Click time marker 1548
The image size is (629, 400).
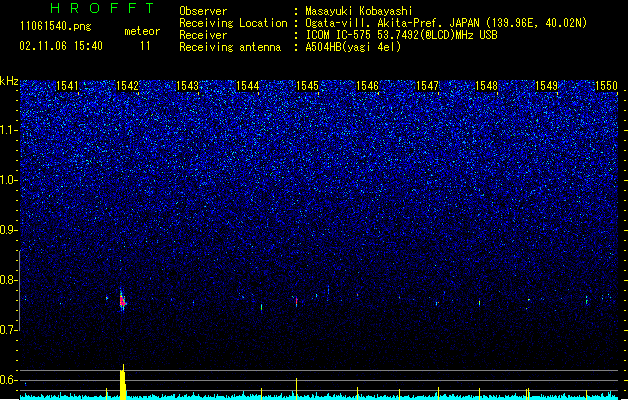487,86
